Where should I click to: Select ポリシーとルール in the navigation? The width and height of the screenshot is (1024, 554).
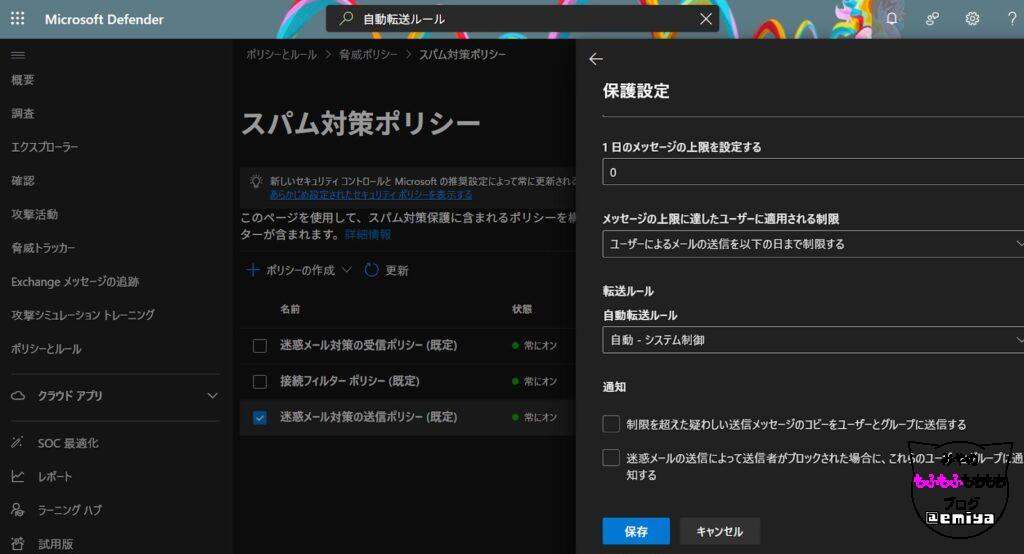(46, 349)
